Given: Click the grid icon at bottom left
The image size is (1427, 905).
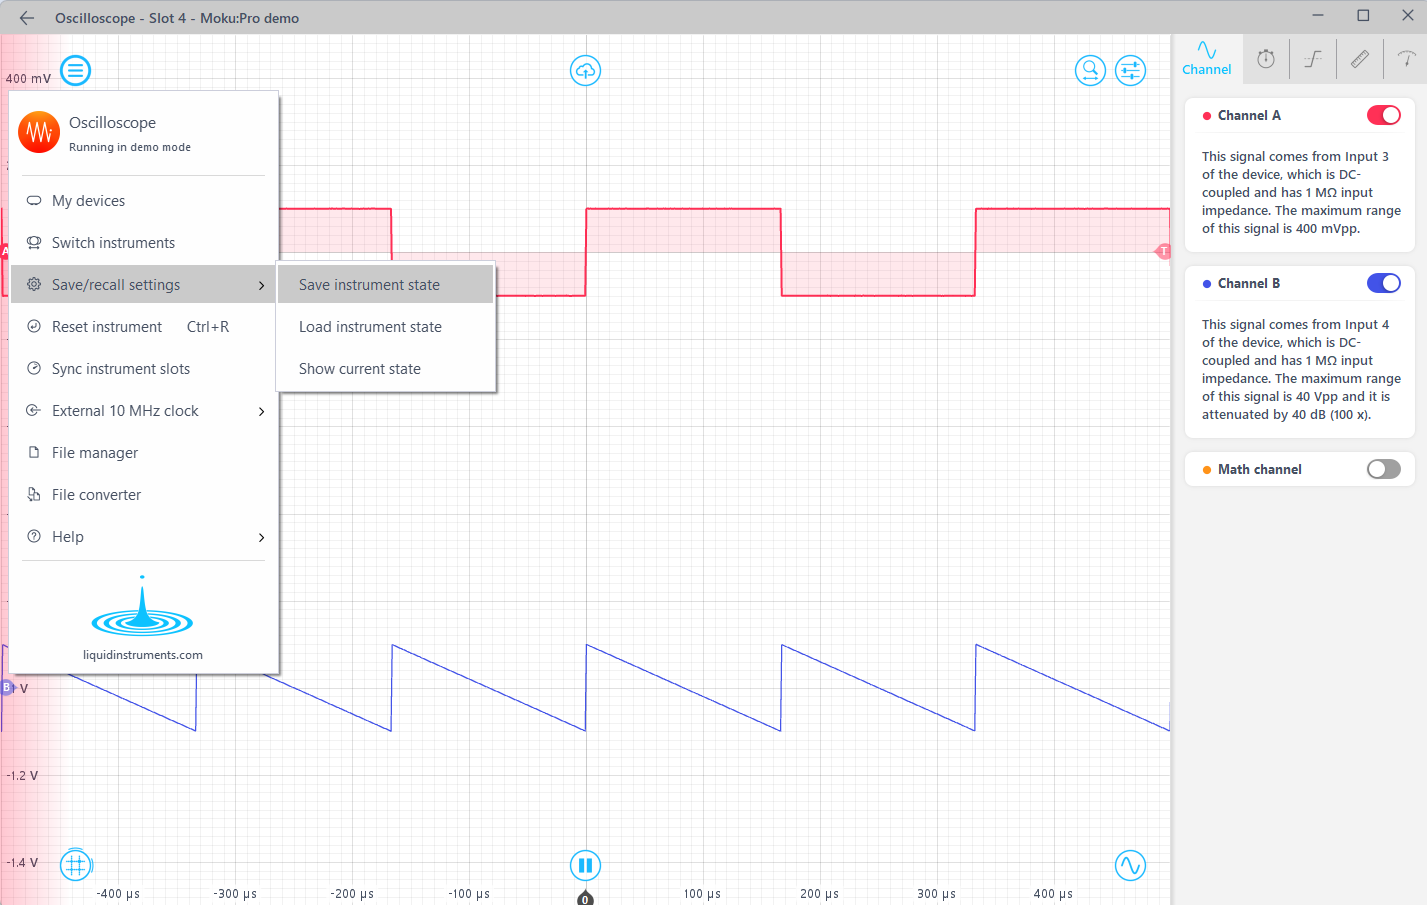Looking at the screenshot, I should click(x=76, y=865).
